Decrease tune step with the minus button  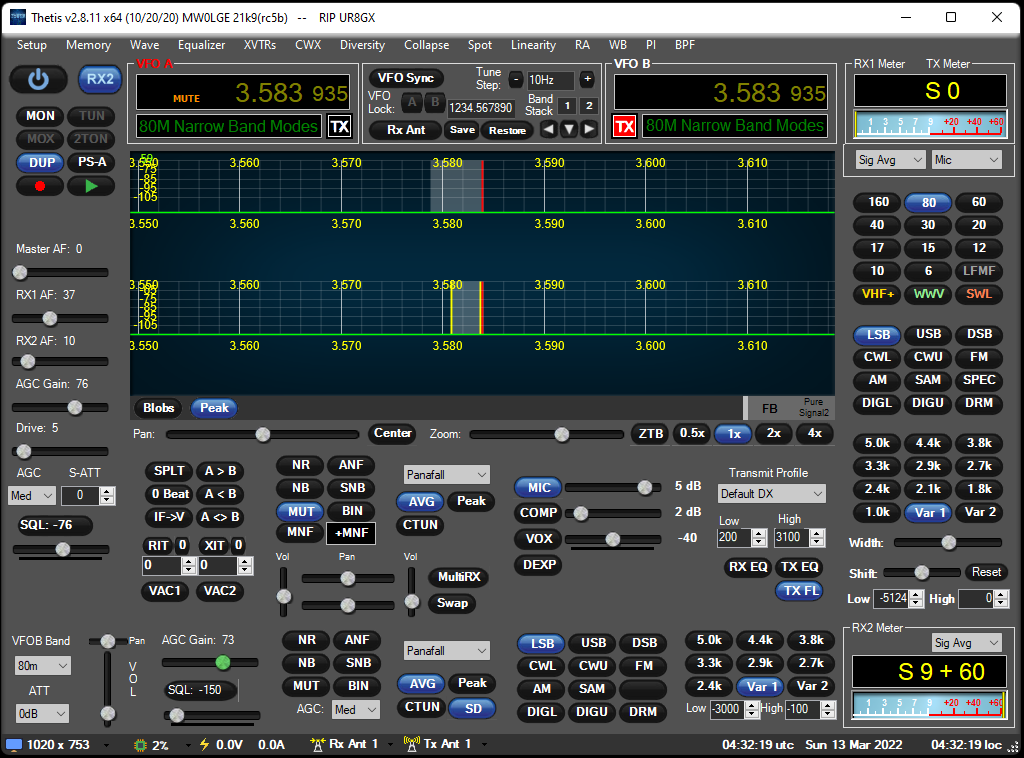(516, 80)
